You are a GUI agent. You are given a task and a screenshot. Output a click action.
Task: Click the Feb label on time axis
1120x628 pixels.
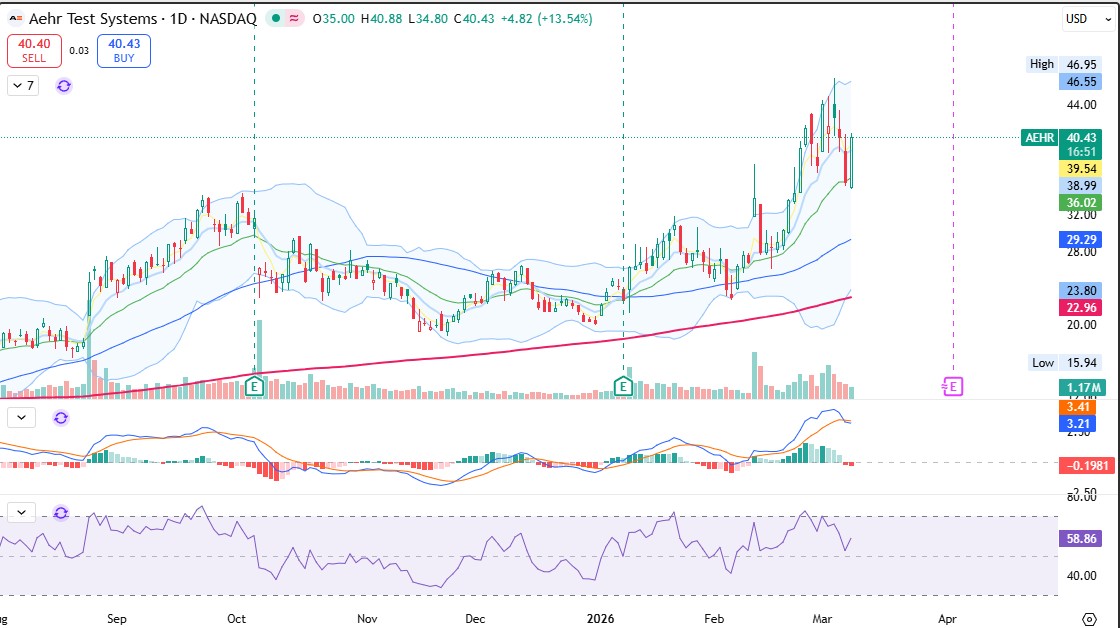point(714,619)
